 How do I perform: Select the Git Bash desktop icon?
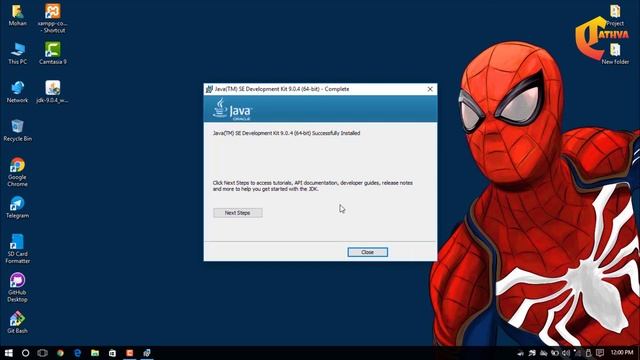click(18, 322)
